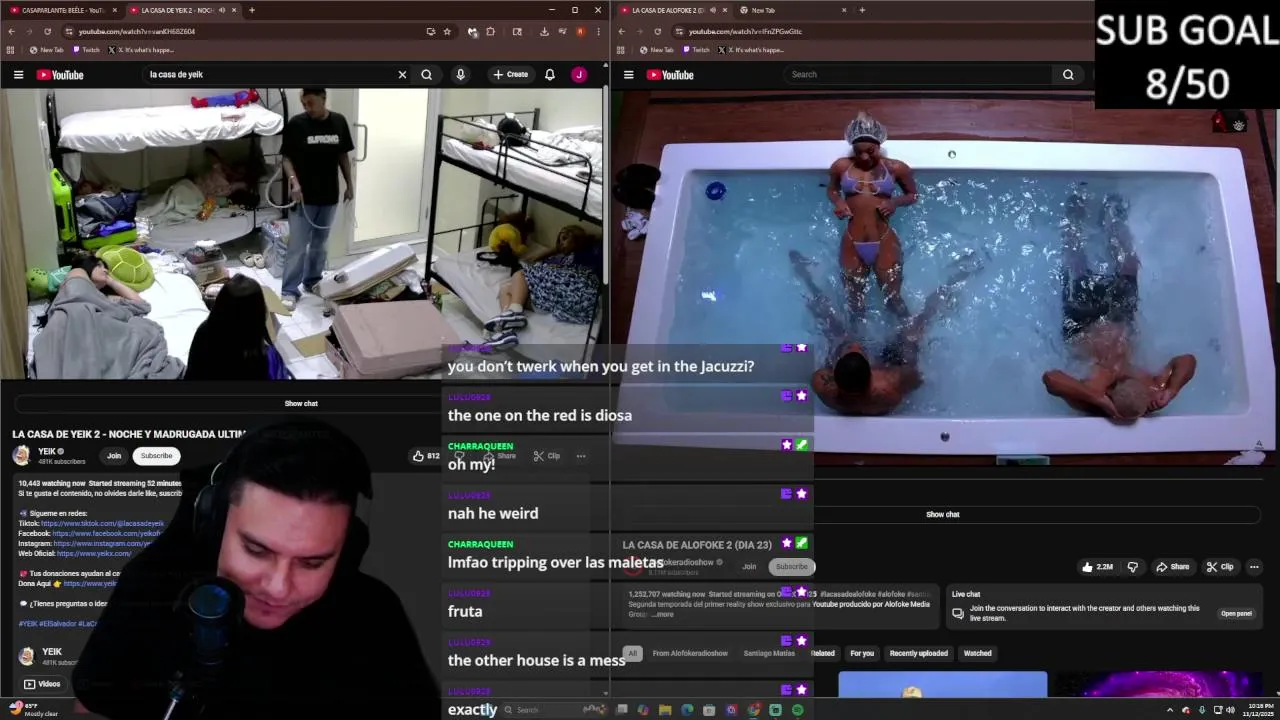The height and width of the screenshot is (720, 1280).
Task: Mute the LA CASA DE YEIK 2 tab audio
Action: point(221,10)
